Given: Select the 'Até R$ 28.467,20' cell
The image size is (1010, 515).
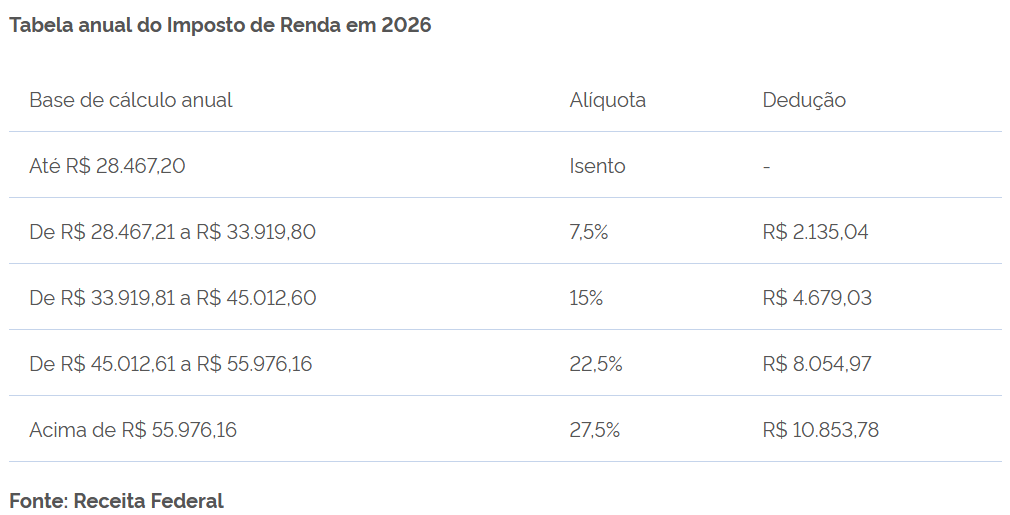Looking at the screenshot, I should pos(107,166).
